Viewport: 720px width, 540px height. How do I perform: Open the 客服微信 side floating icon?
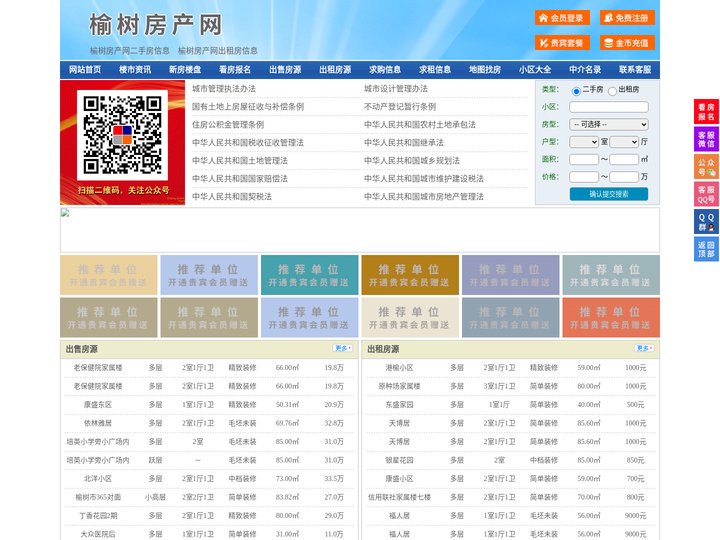(x=706, y=139)
